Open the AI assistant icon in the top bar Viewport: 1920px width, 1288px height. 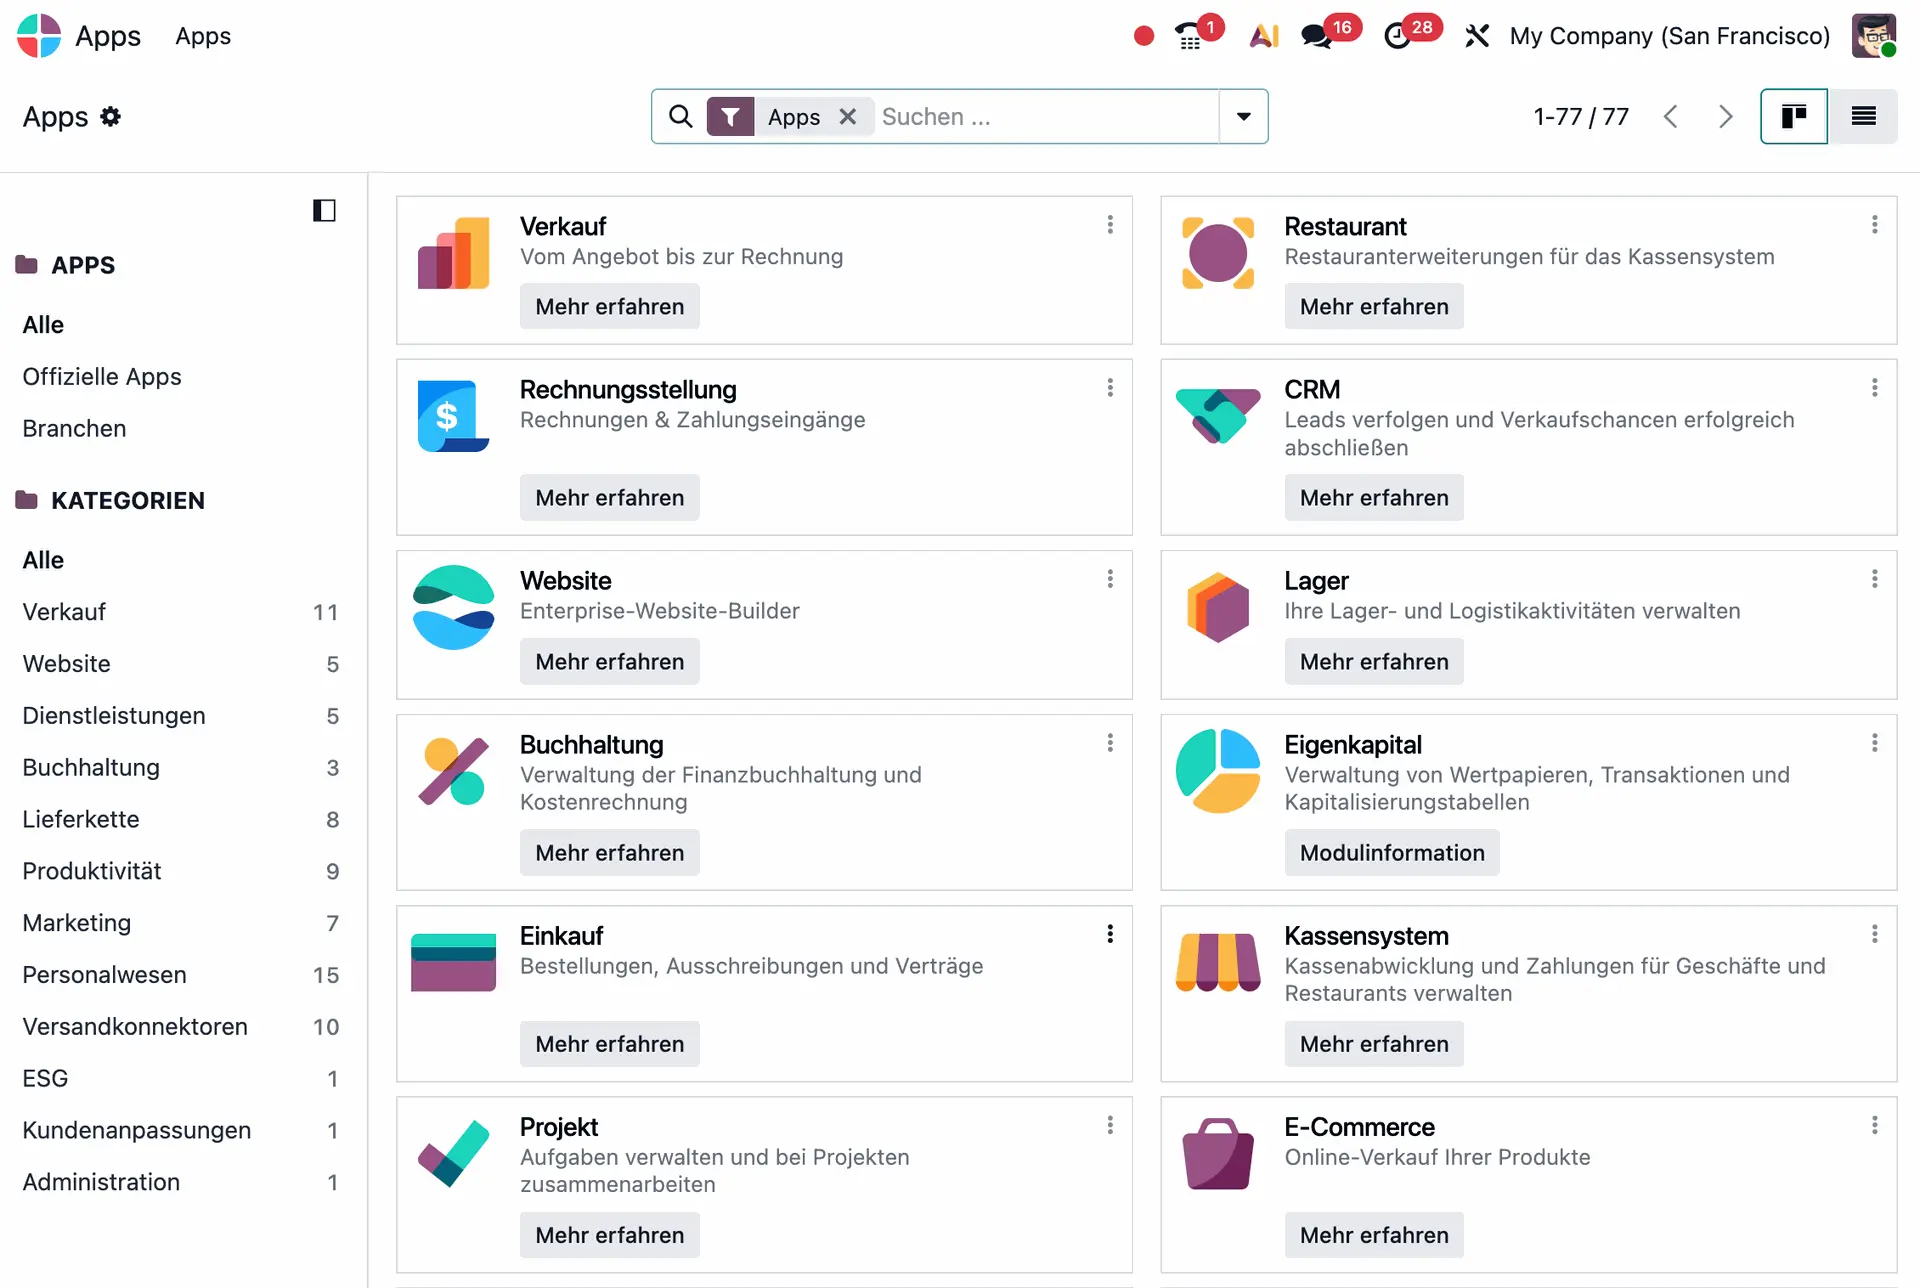click(x=1264, y=35)
